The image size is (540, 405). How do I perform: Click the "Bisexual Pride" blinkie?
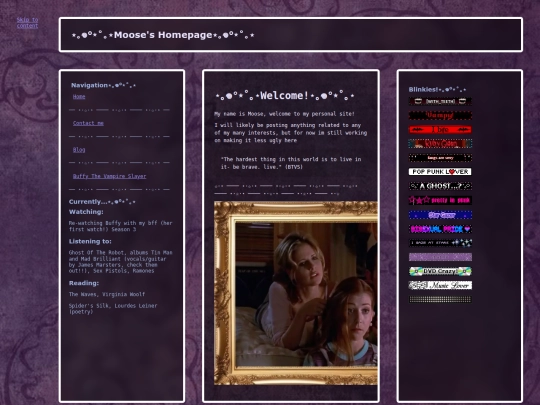tap(440, 229)
